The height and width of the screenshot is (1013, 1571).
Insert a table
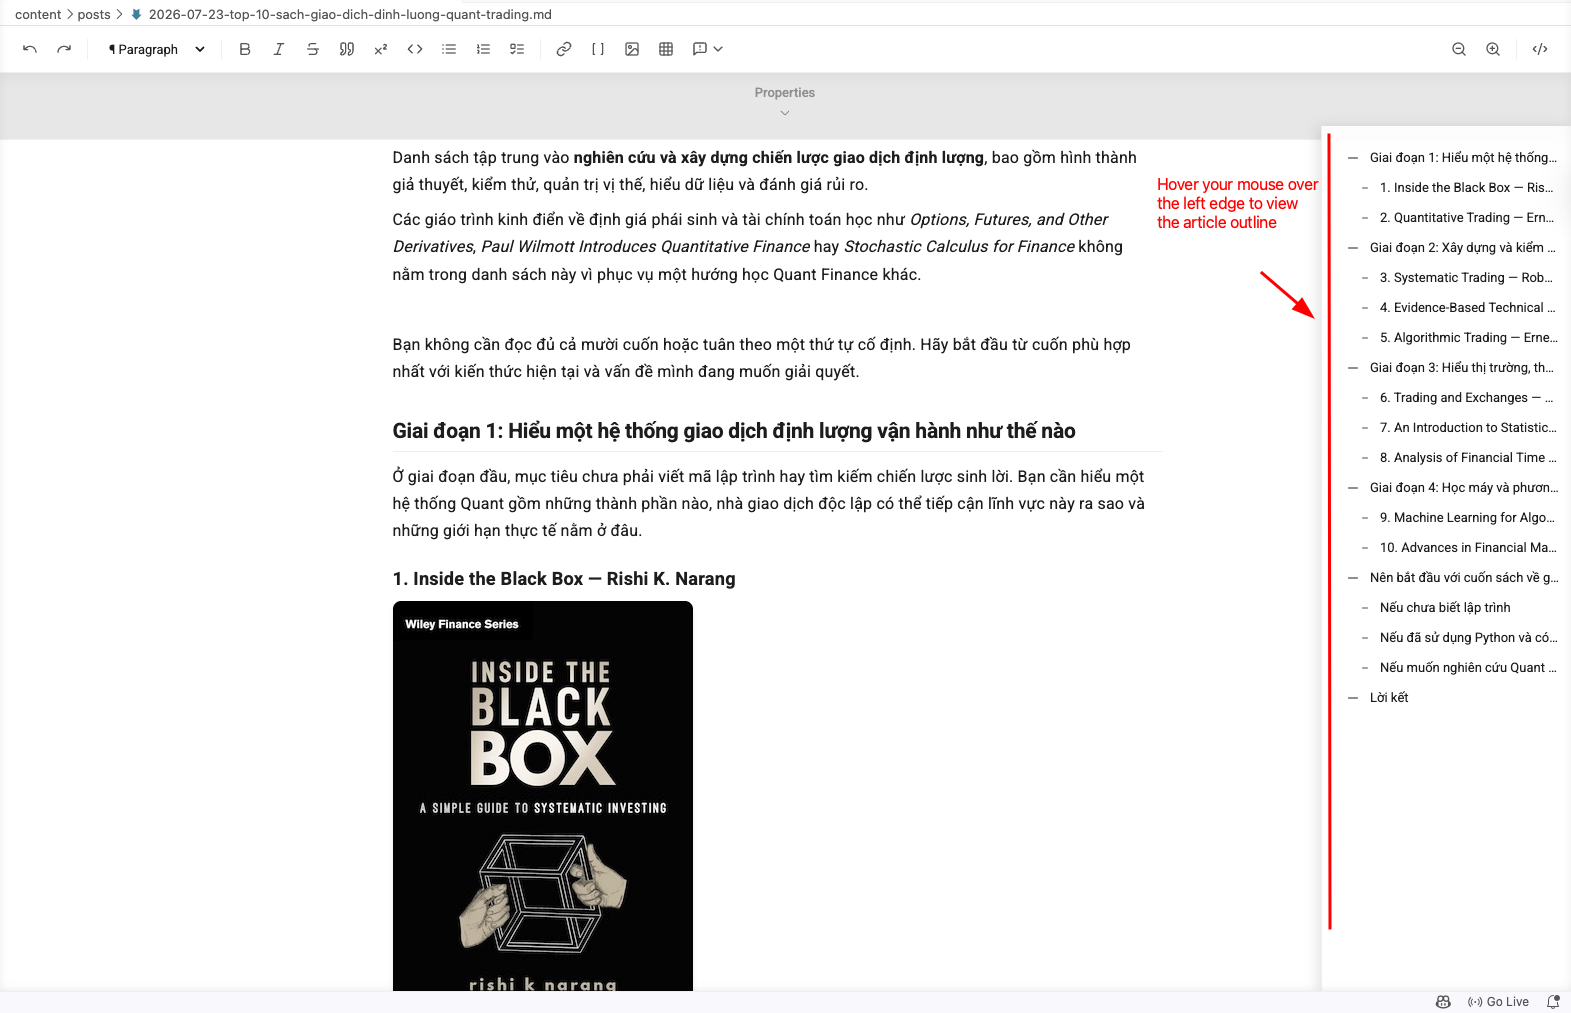tap(666, 49)
